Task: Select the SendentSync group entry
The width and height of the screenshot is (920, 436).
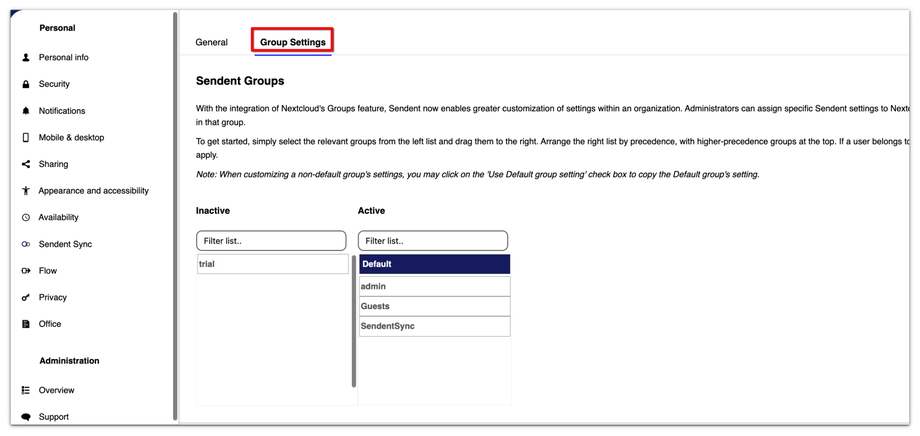Action: point(434,327)
